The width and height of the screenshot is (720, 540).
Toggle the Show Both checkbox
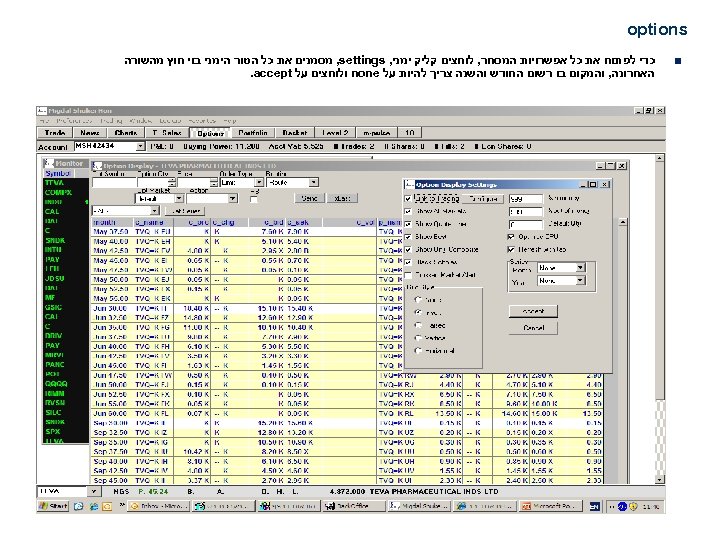408,237
